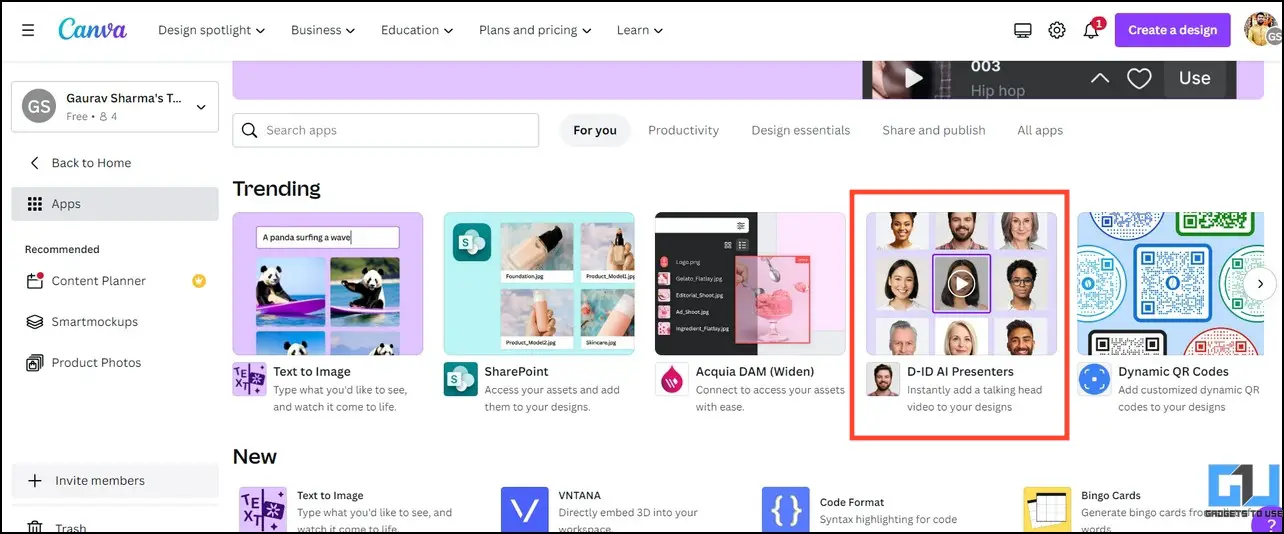Click the Apps grid icon in sidebar
Image resolution: width=1284 pixels, height=534 pixels.
(x=35, y=204)
